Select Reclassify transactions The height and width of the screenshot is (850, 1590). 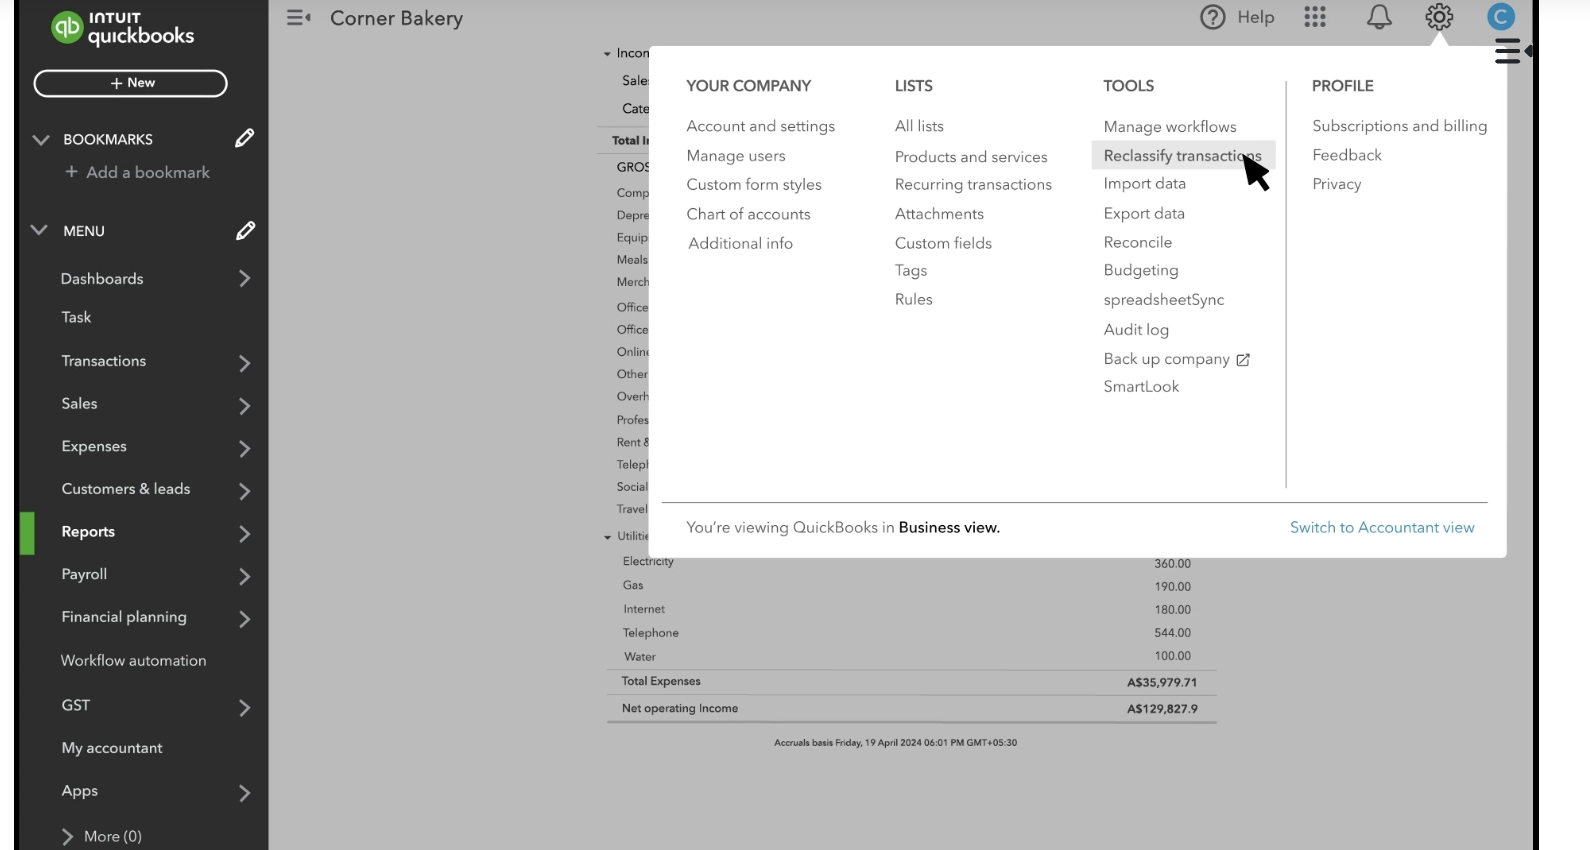(x=1183, y=156)
